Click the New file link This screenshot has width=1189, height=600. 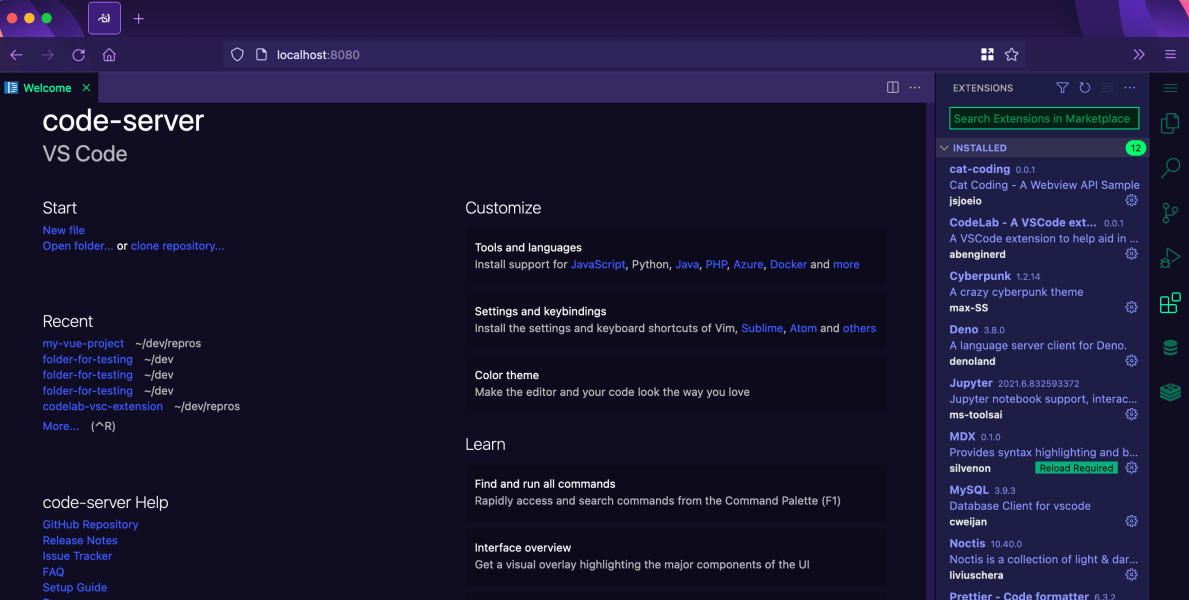(x=63, y=230)
